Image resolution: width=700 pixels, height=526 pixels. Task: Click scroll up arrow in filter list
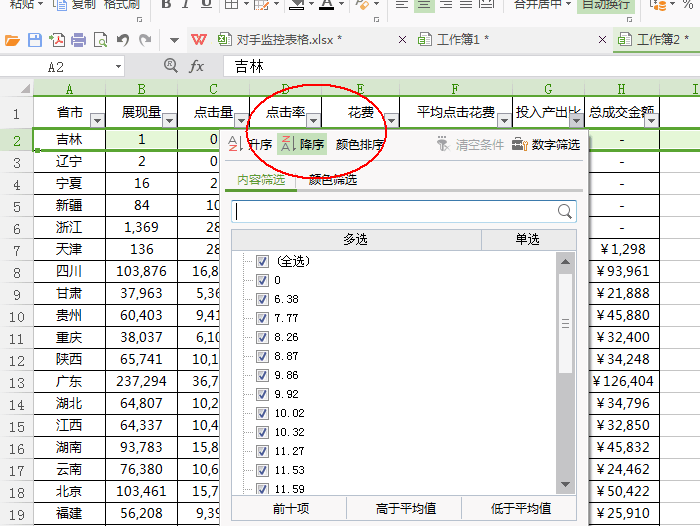tap(566, 262)
